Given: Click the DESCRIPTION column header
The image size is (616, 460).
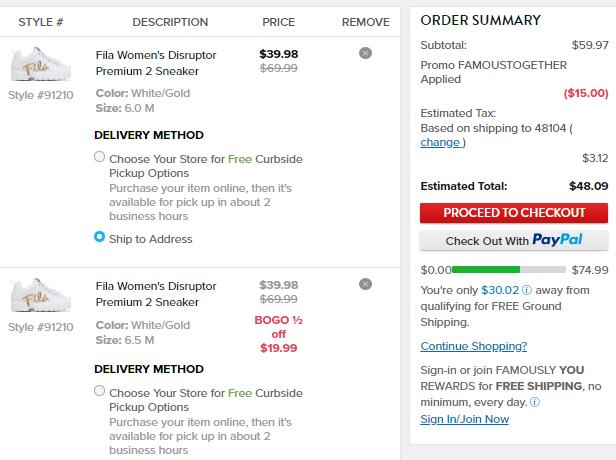Looking at the screenshot, I should tap(170, 22).
